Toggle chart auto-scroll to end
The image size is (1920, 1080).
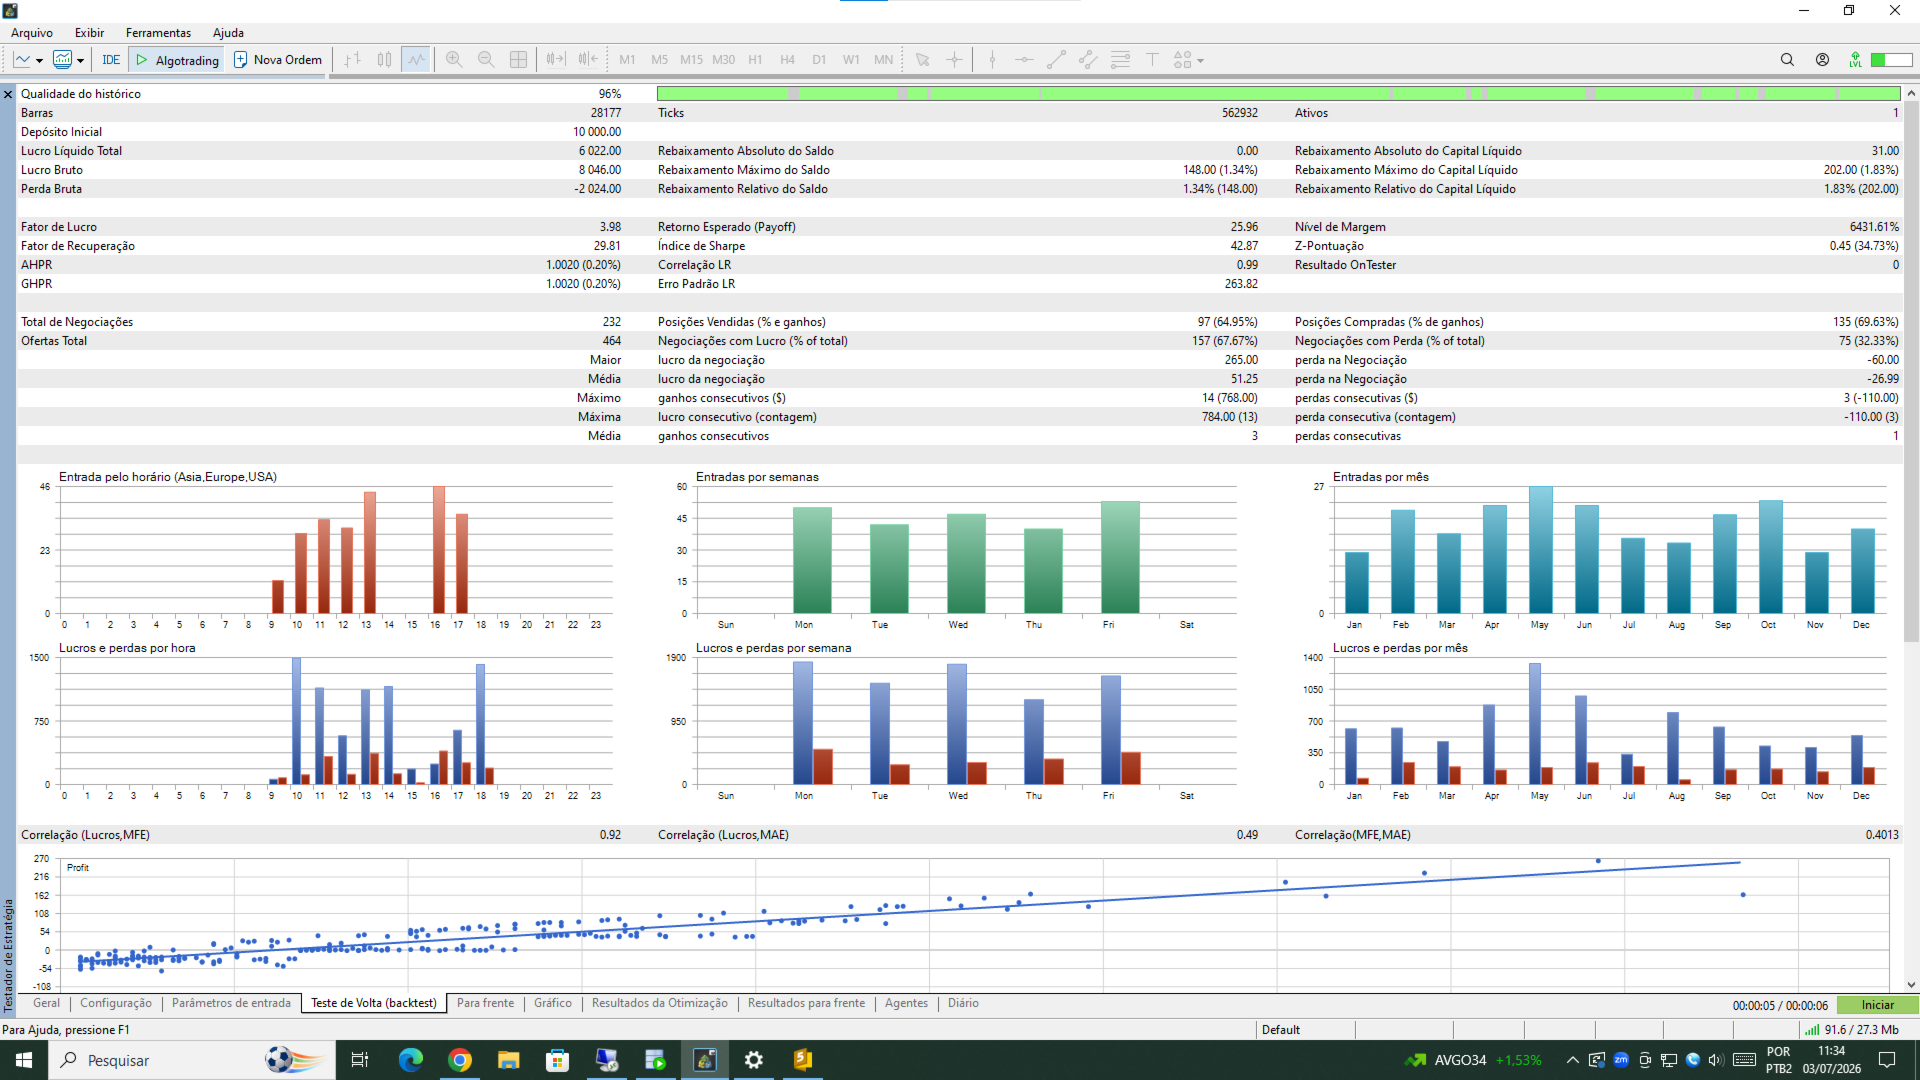[556, 60]
